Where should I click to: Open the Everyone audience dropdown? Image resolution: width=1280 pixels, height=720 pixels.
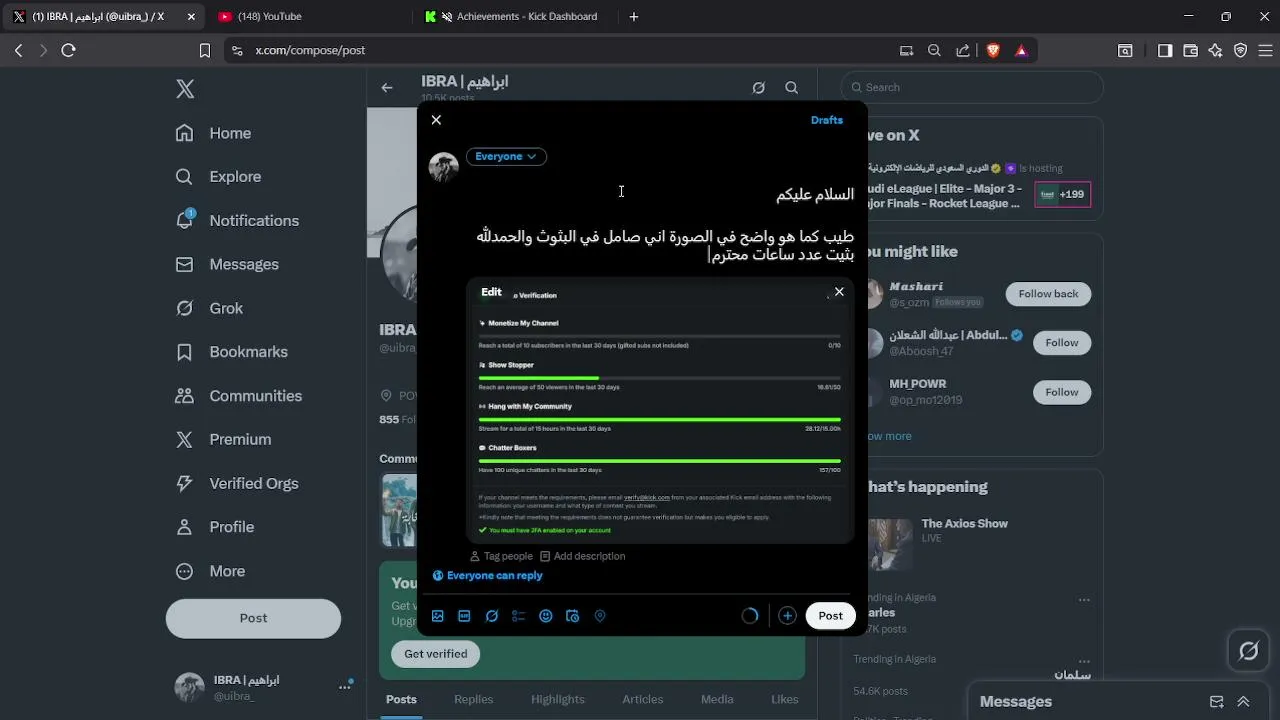click(x=506, y=156)
